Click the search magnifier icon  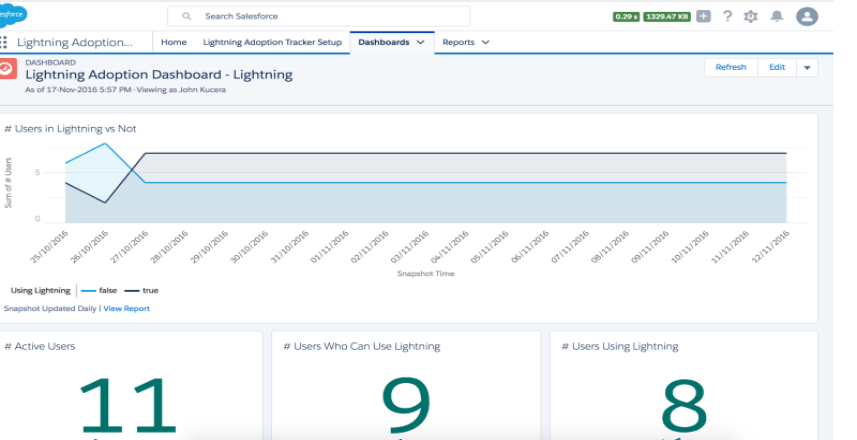[186, 16]
